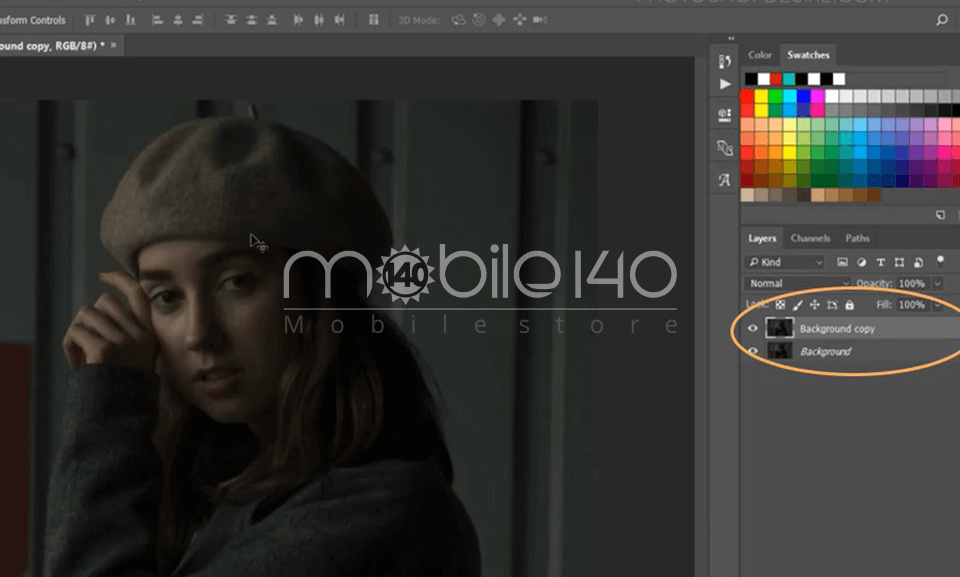This screenshot has width=960, height=577.
Task: Distribute layers by vertical centers
Action: (251, 20)
